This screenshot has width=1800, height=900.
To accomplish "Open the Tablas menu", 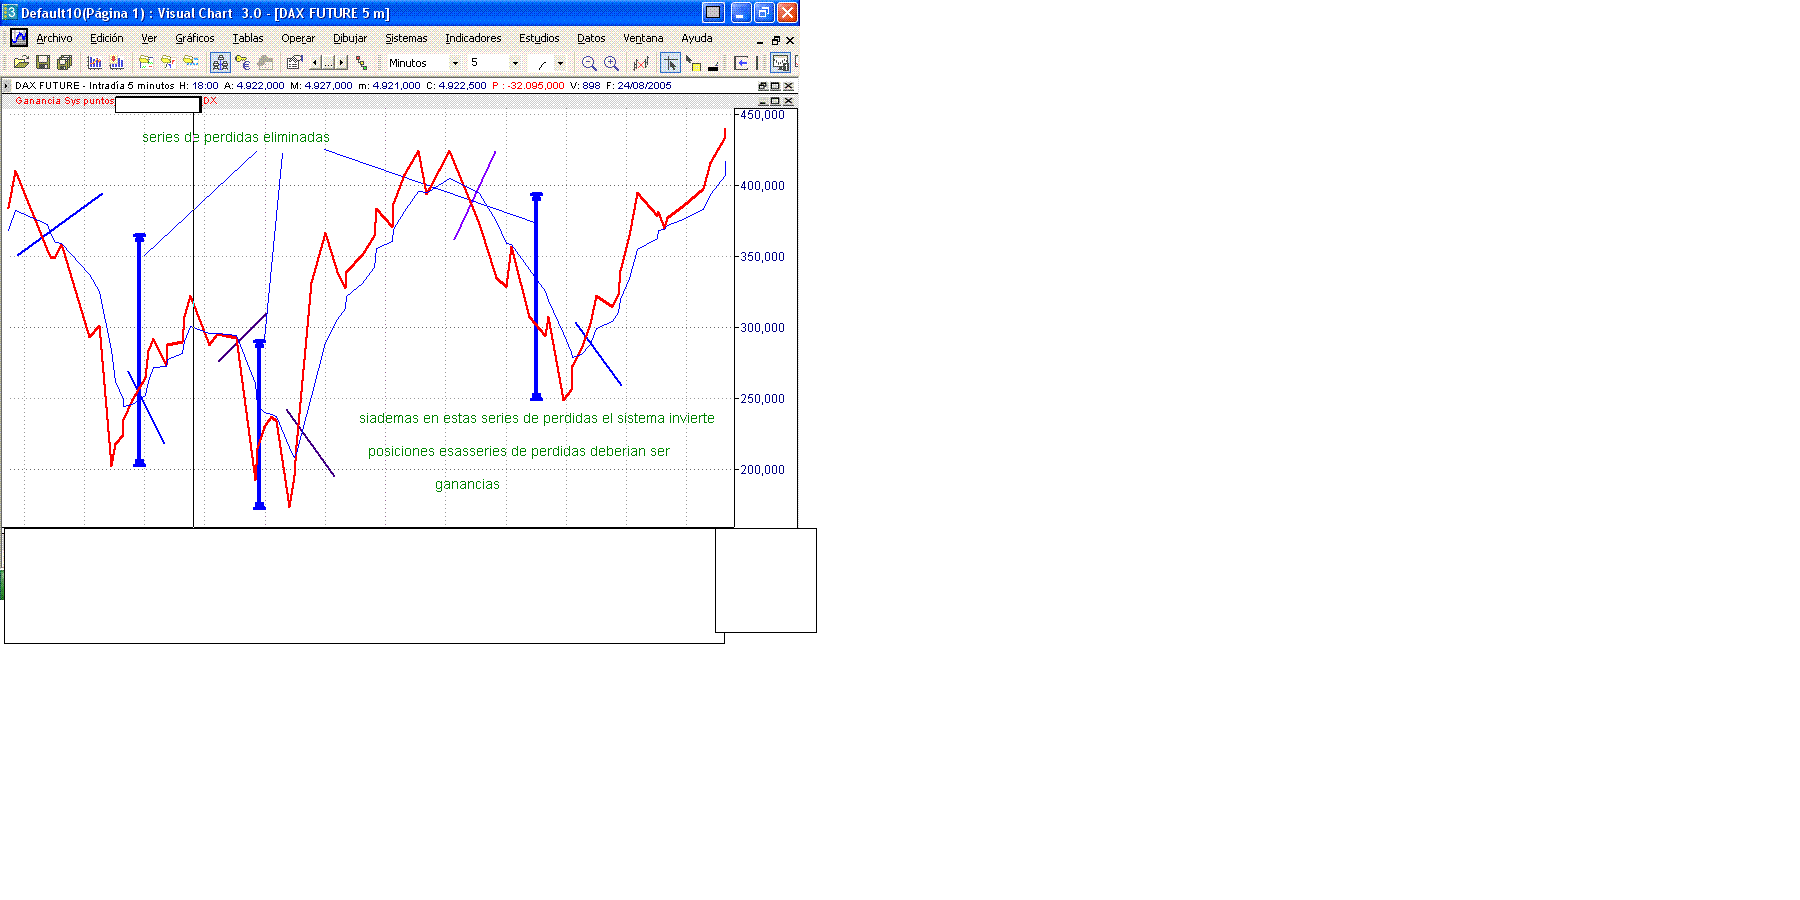I will [248, 38].
